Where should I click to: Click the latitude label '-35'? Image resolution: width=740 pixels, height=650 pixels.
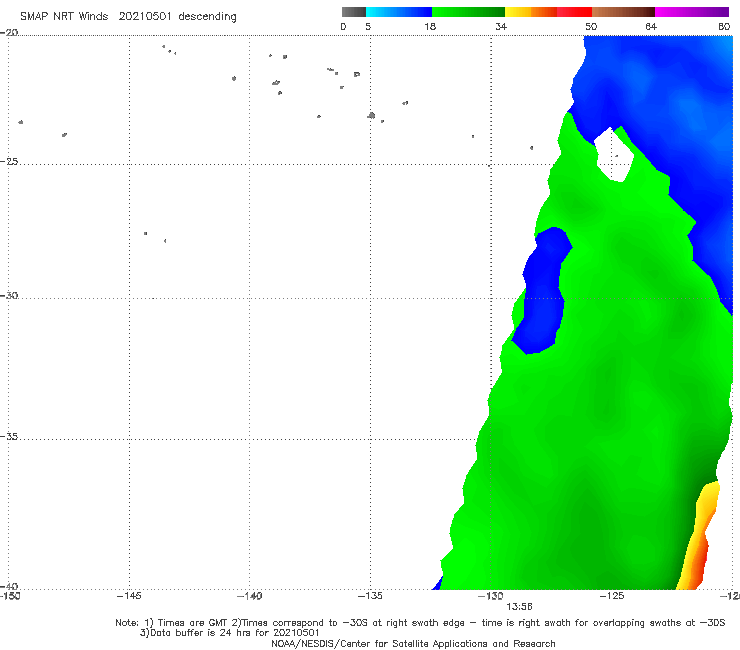9,437
